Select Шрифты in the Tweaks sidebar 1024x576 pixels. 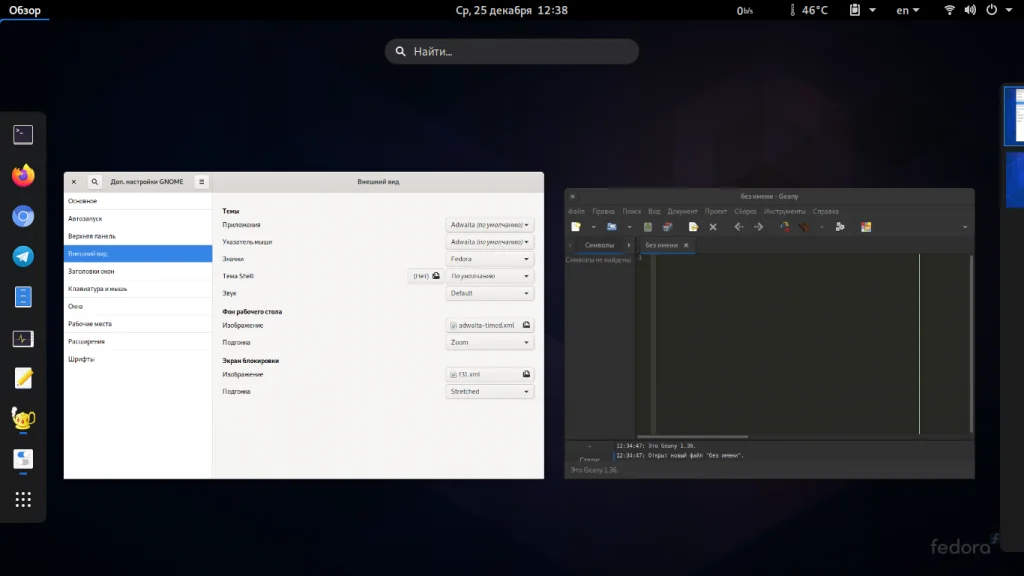click(x=82, y=359)
